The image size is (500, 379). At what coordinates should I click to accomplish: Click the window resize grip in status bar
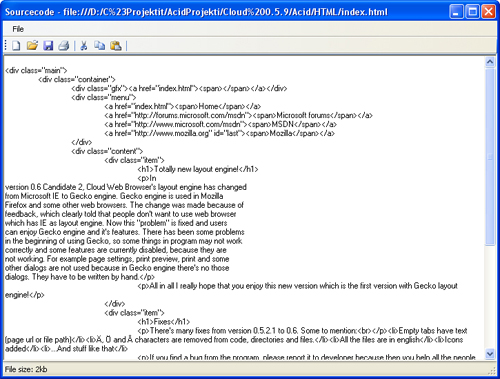(492, 371)
